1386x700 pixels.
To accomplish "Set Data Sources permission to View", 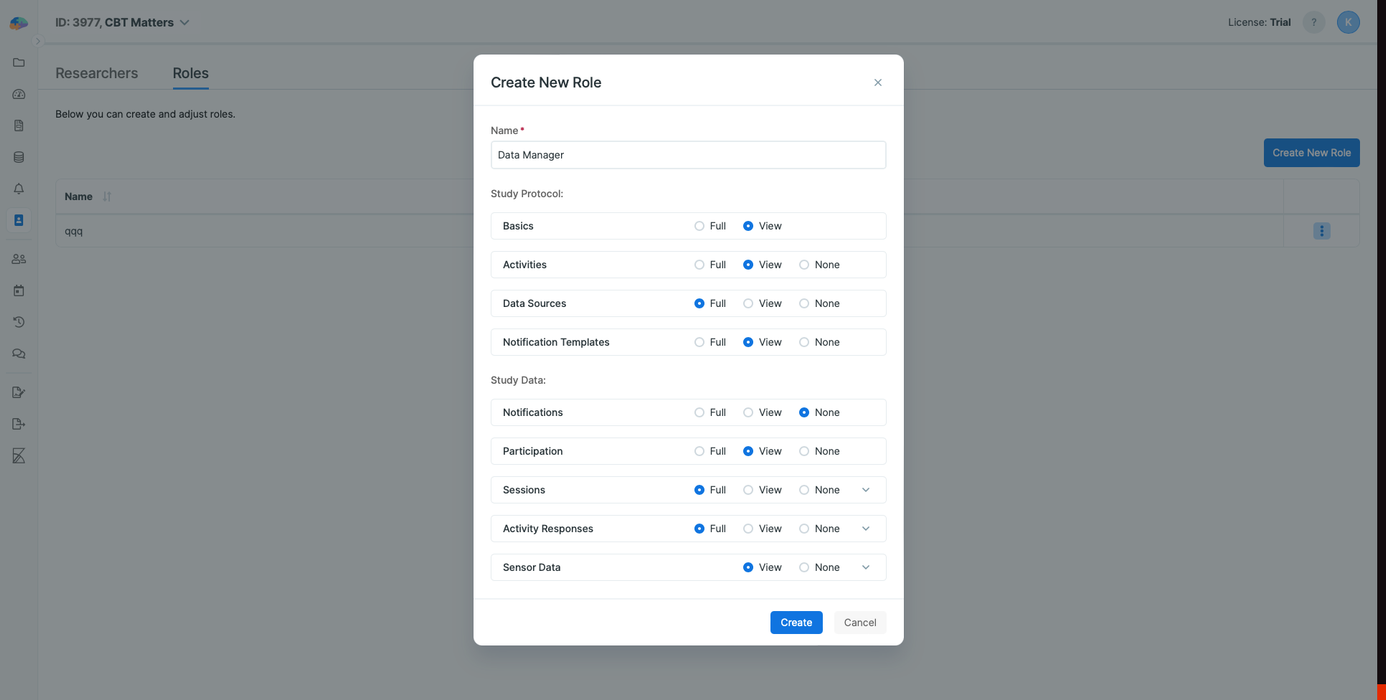I will coord(748,303).
